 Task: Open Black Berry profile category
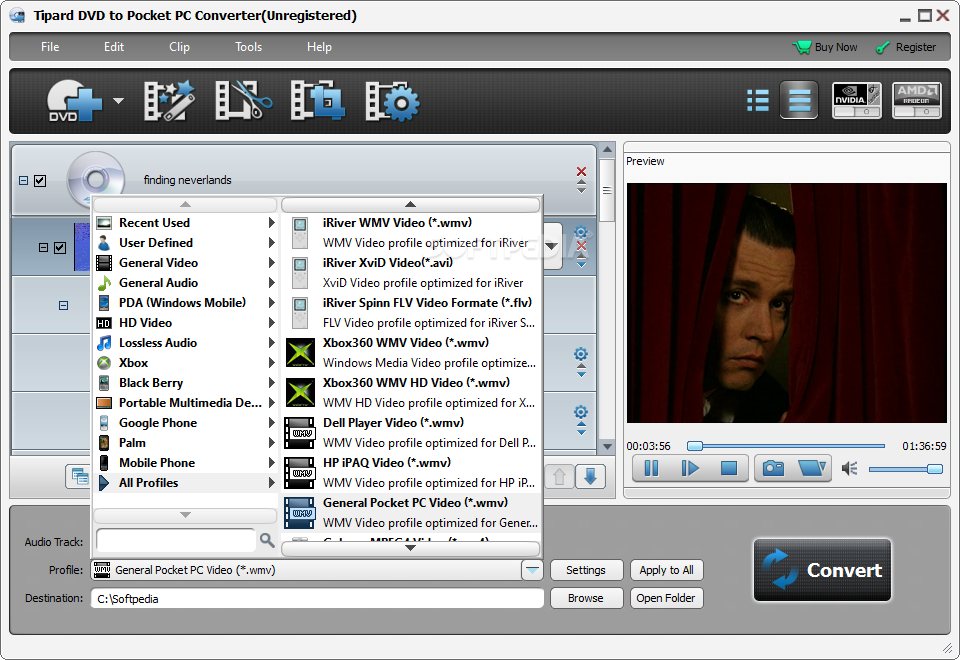(x=186, y=383)
